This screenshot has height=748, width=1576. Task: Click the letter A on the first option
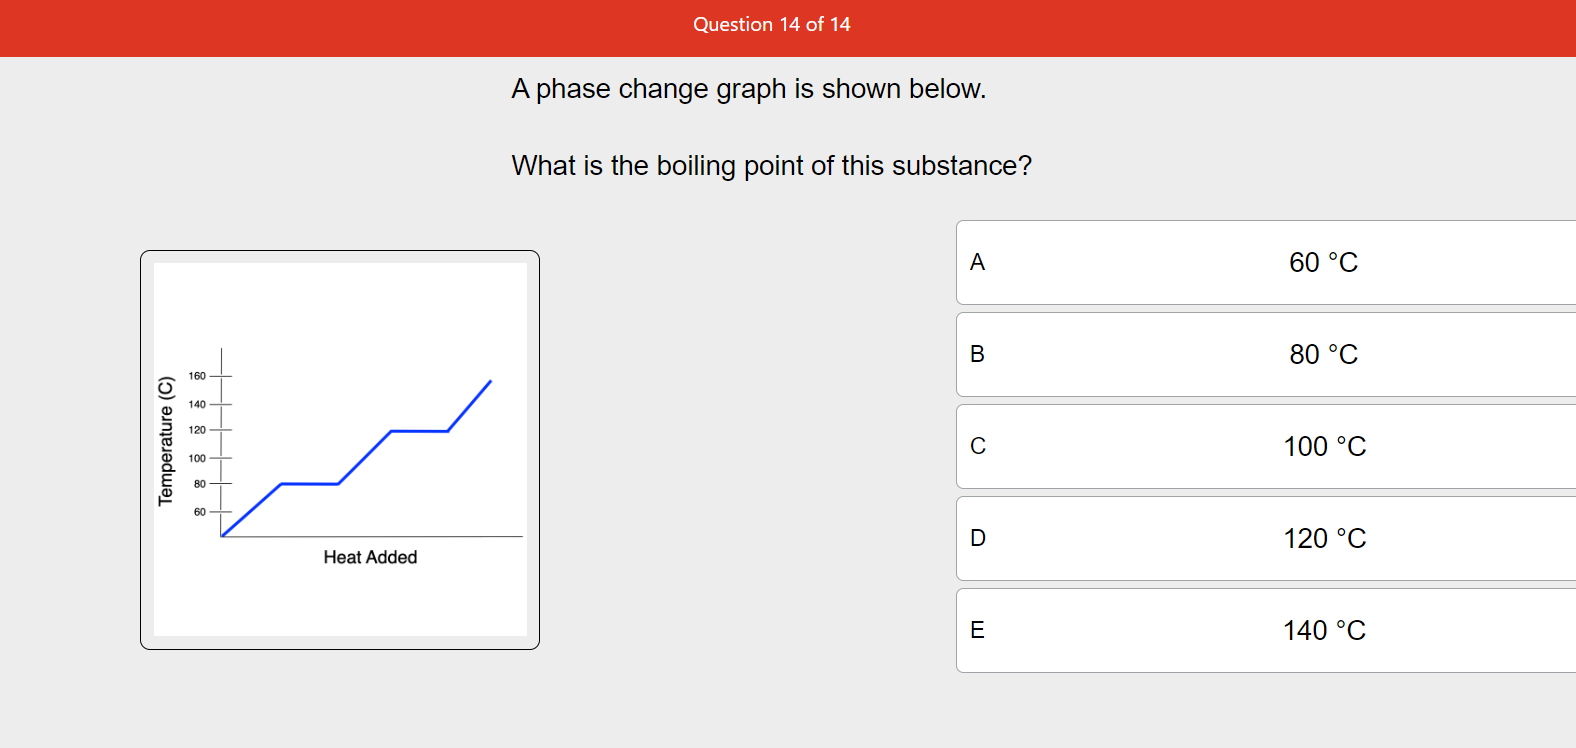point(977,262)
